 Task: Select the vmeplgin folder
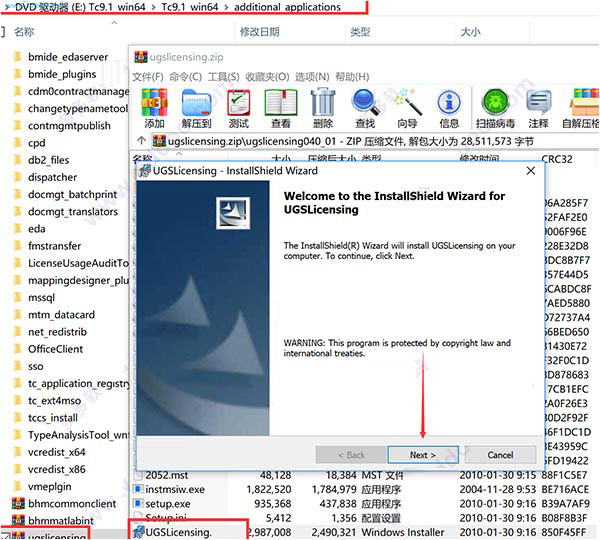point(49,487)
